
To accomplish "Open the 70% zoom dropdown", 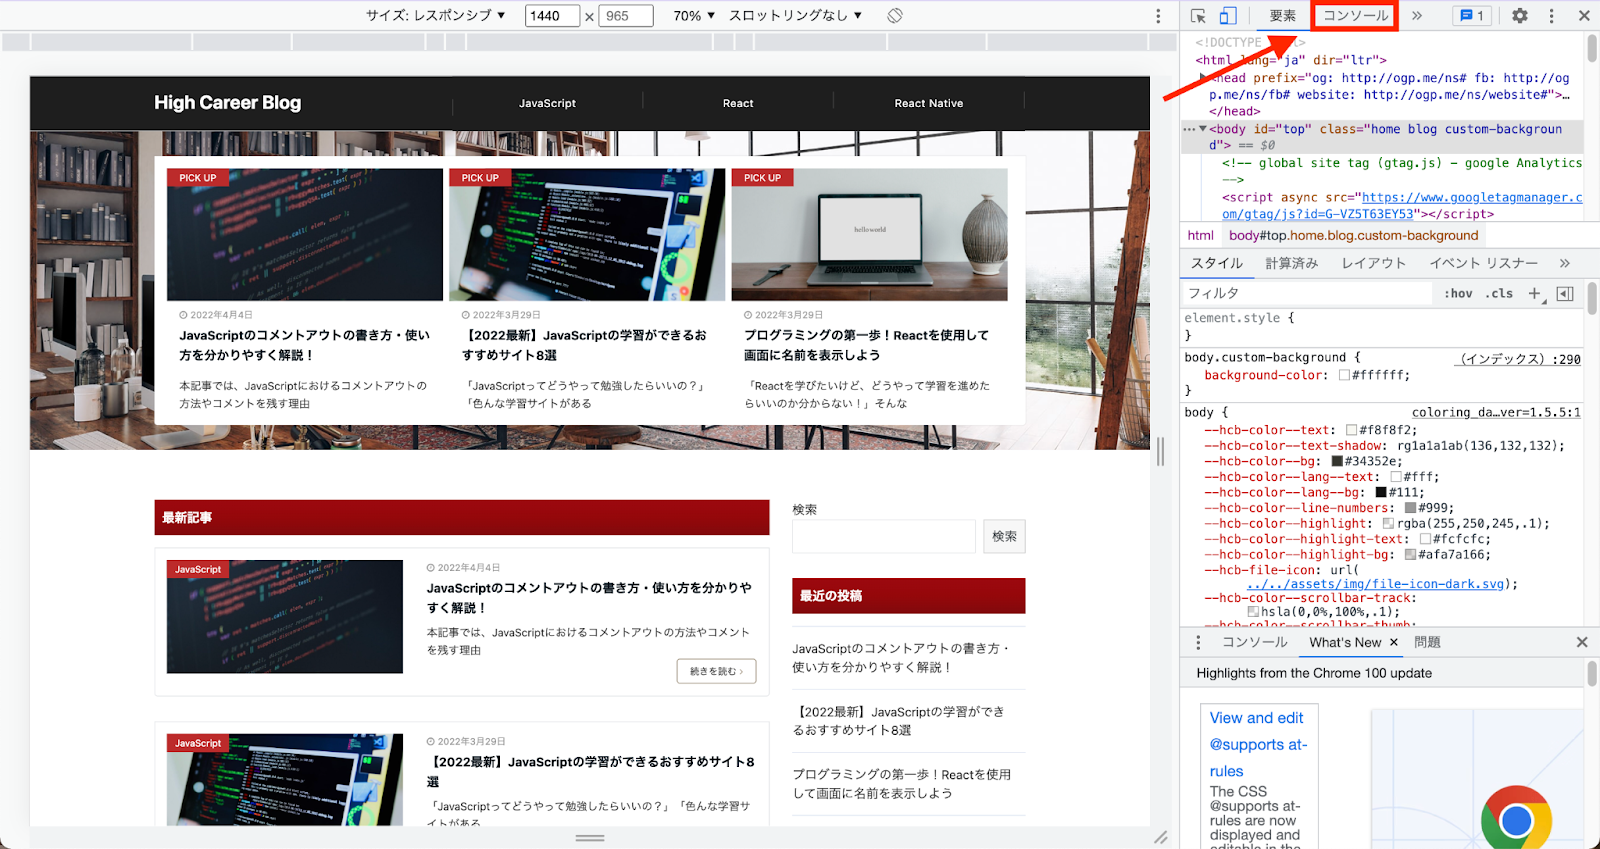I will (x=694, y=15).
